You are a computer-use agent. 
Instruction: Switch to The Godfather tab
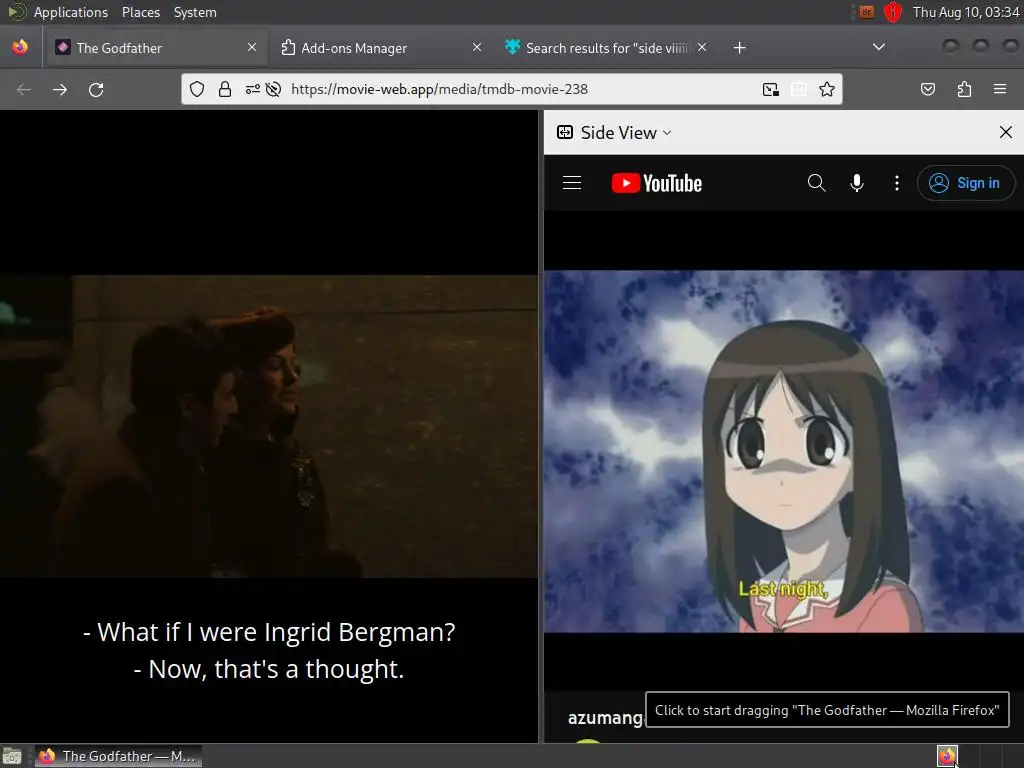click(x=156, y=48)
